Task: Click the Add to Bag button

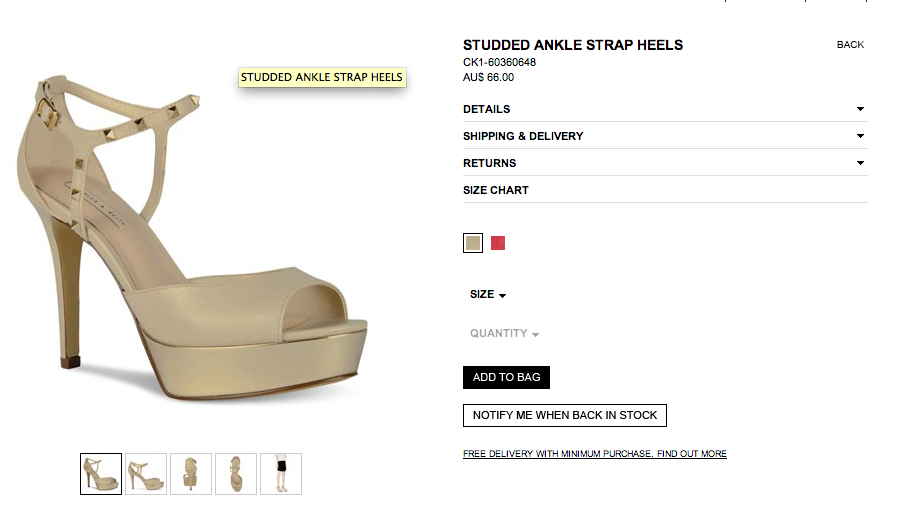Action: 506,377
